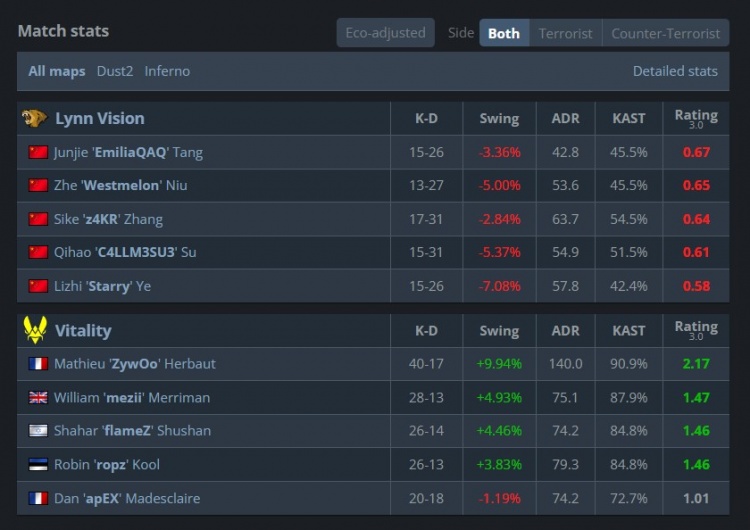The width and height of the screenshot is (750, 530).
Task: Select the All maps tab
Action: point(56,71)
